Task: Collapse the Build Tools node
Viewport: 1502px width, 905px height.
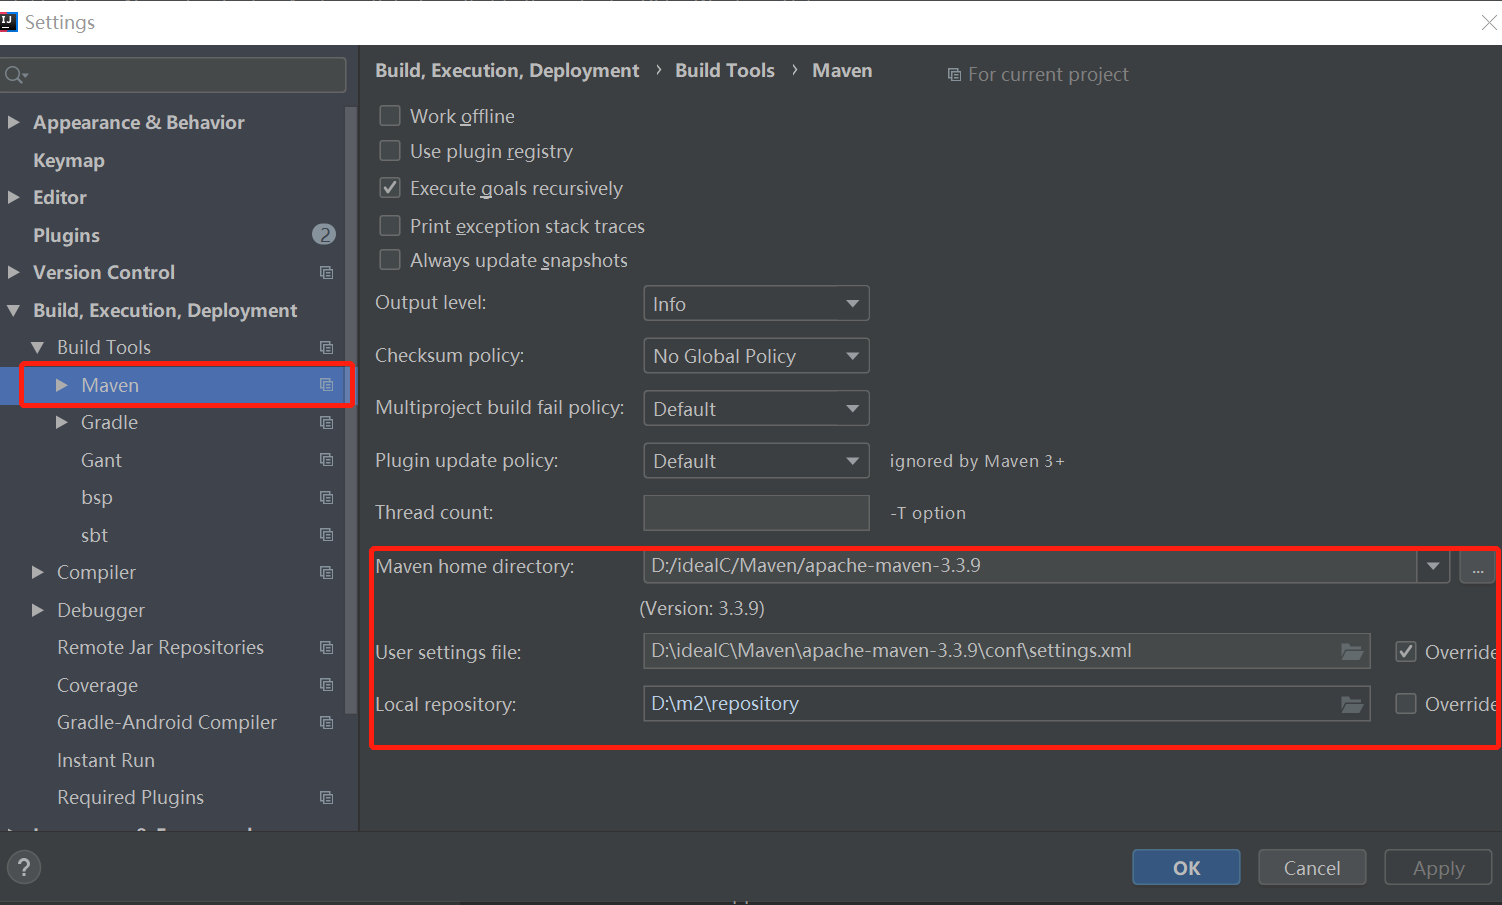Action: pos(38,347)
